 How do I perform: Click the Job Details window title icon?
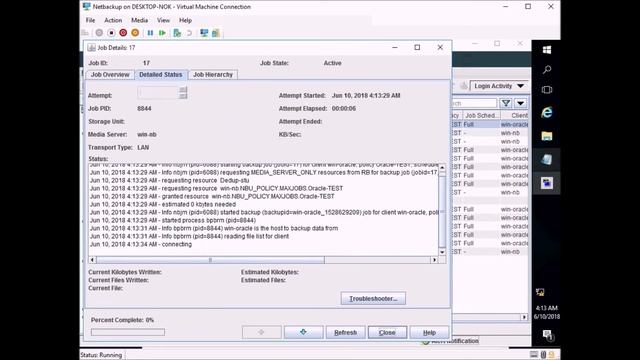point(91,48)
